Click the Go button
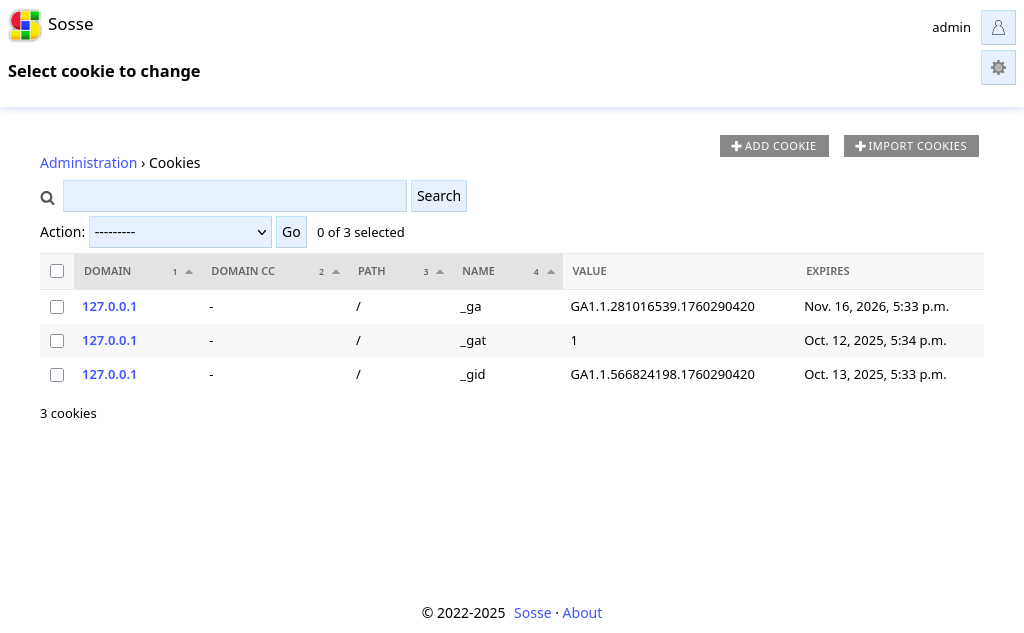 (x=291, y=232)
